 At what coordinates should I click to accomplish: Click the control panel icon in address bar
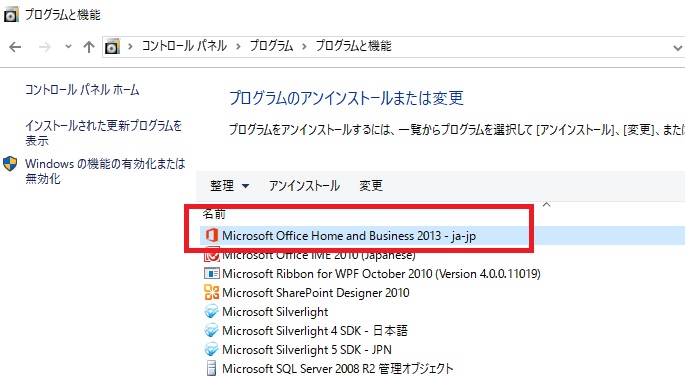(112, 46)
